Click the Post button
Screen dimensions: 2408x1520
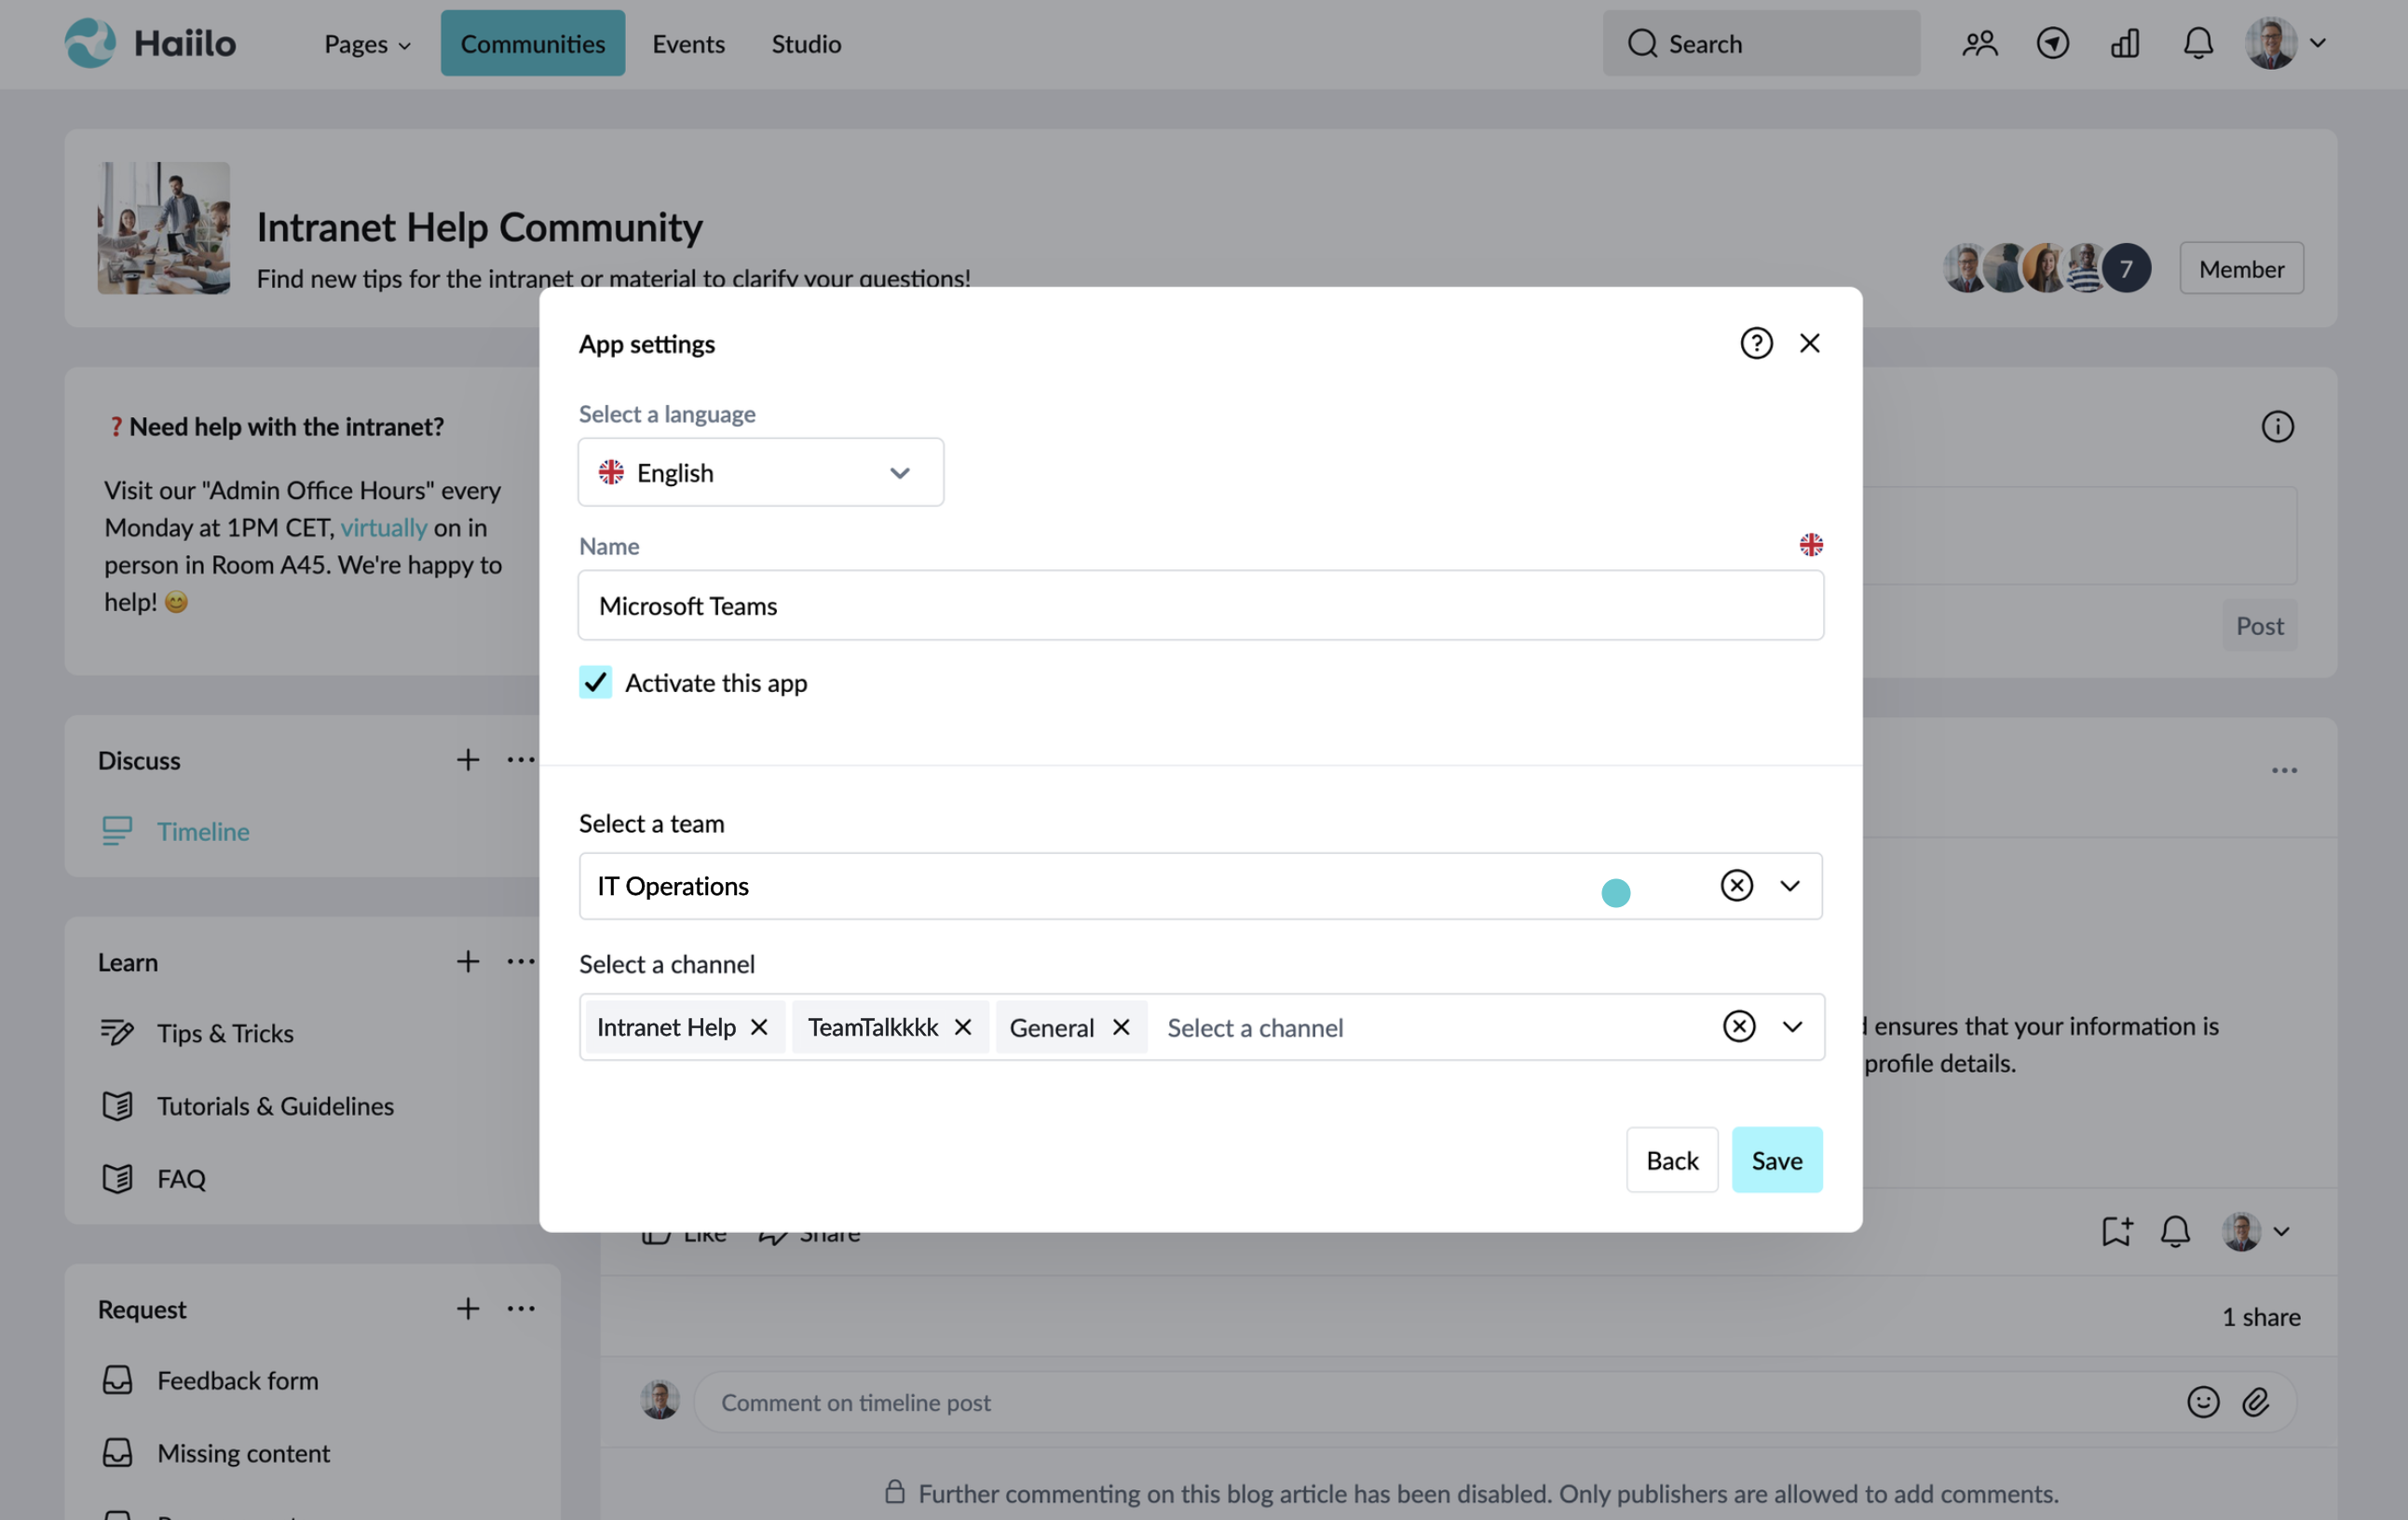tap(2259, 625)
